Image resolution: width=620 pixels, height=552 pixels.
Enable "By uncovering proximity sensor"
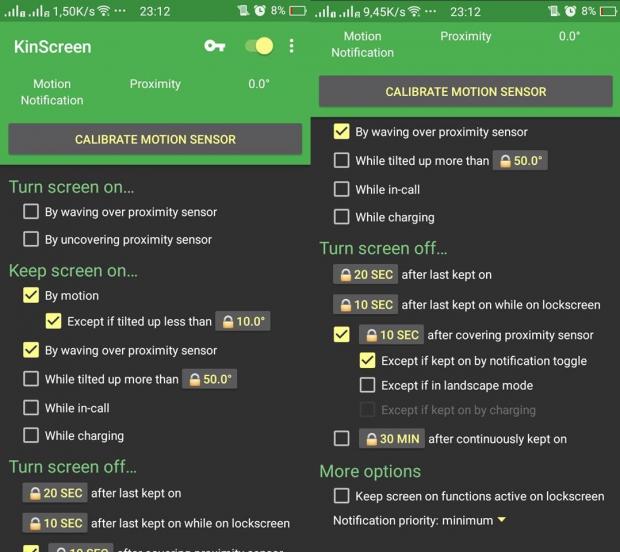click(x=31, y=240)
